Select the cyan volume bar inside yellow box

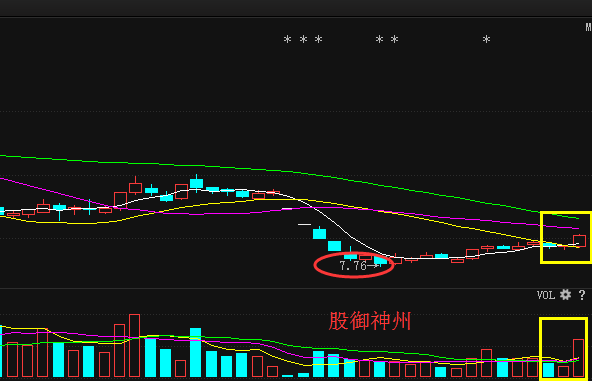(548, 370)
